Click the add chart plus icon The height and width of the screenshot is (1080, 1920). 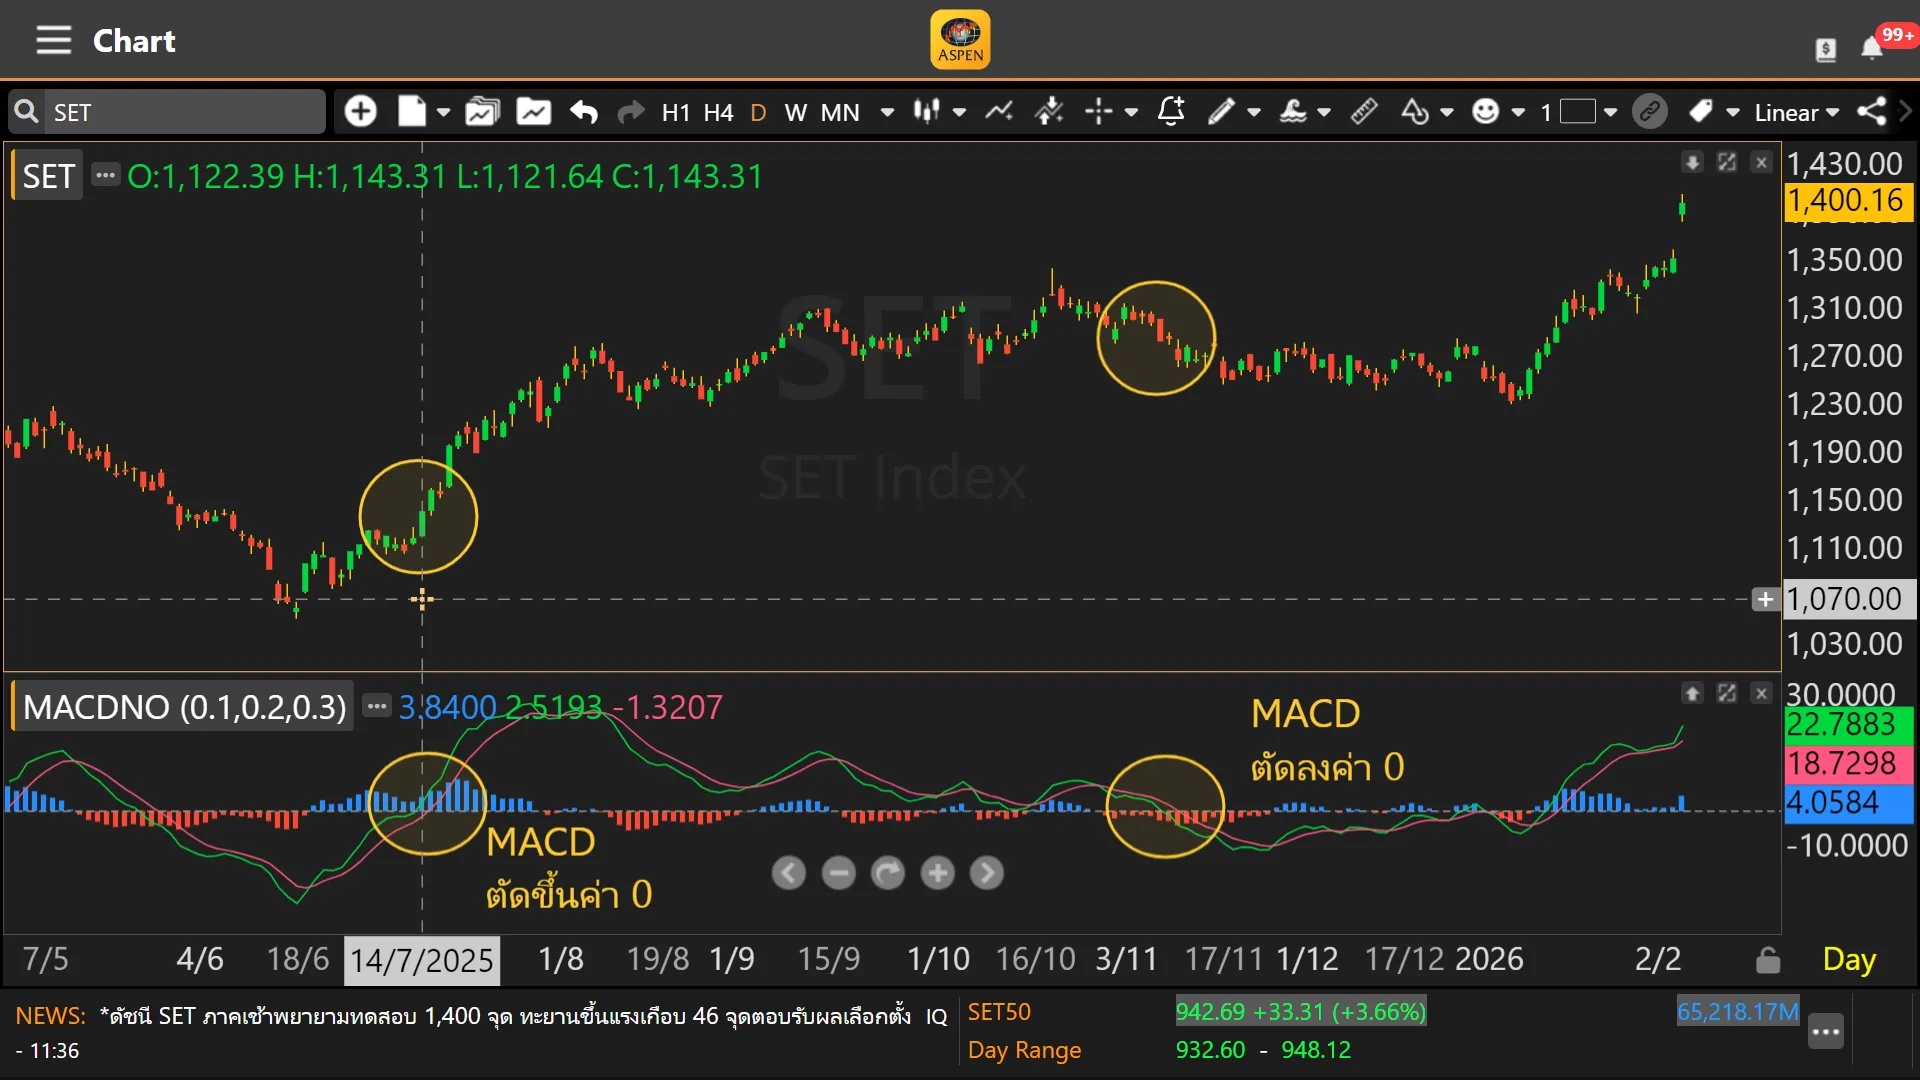click(x=360, y=112)
